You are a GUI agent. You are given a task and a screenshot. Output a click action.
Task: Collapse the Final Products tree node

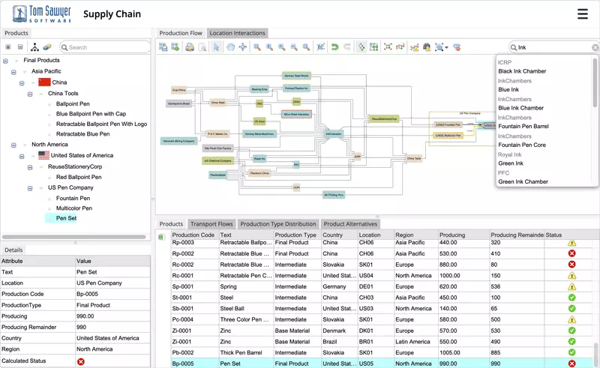[5, 61]
